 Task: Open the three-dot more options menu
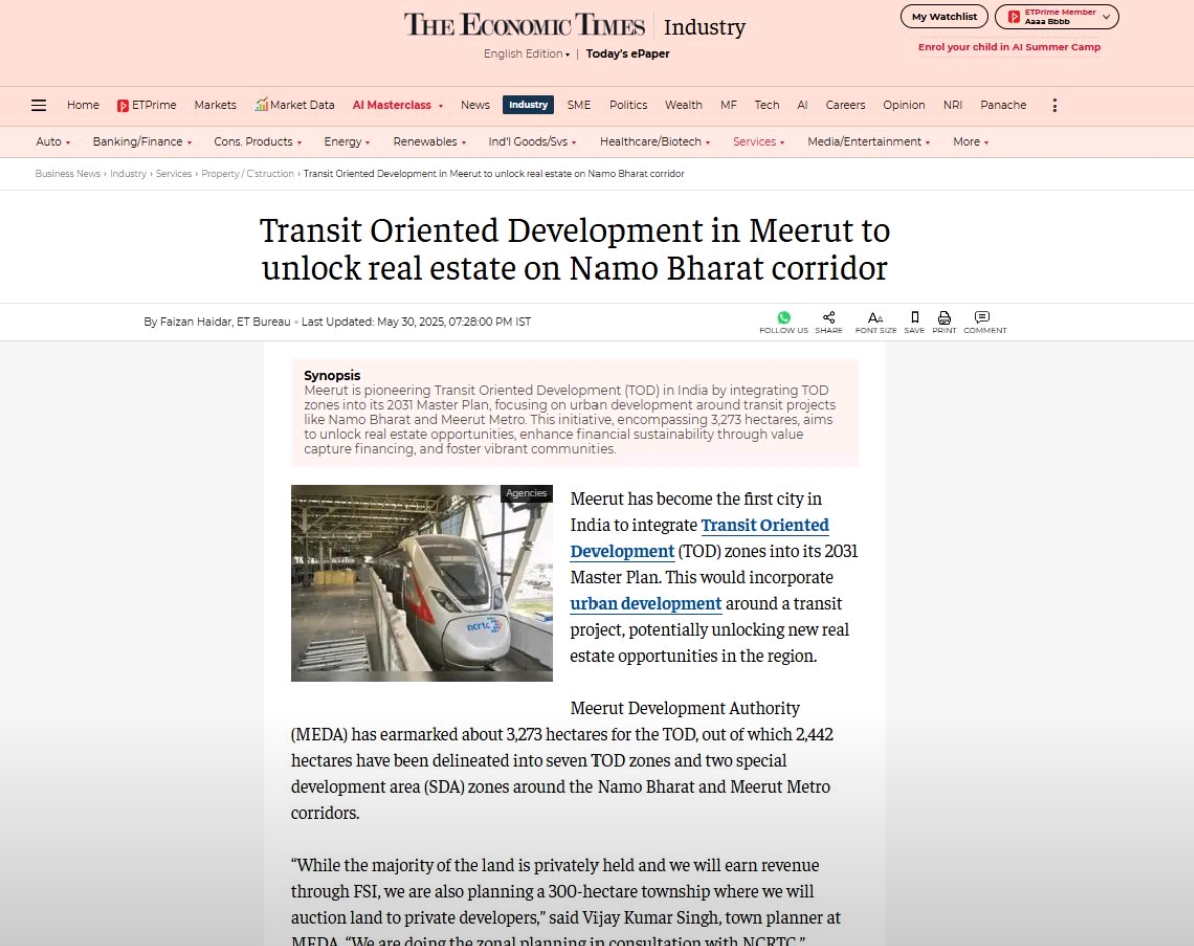point(1054,105)
